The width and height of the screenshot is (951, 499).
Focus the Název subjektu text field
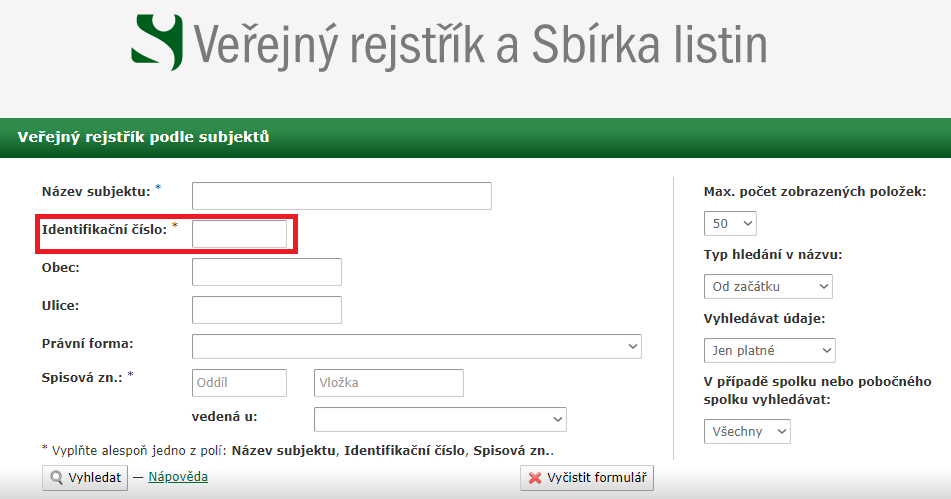pyautogui.click(x=341, y=196)
